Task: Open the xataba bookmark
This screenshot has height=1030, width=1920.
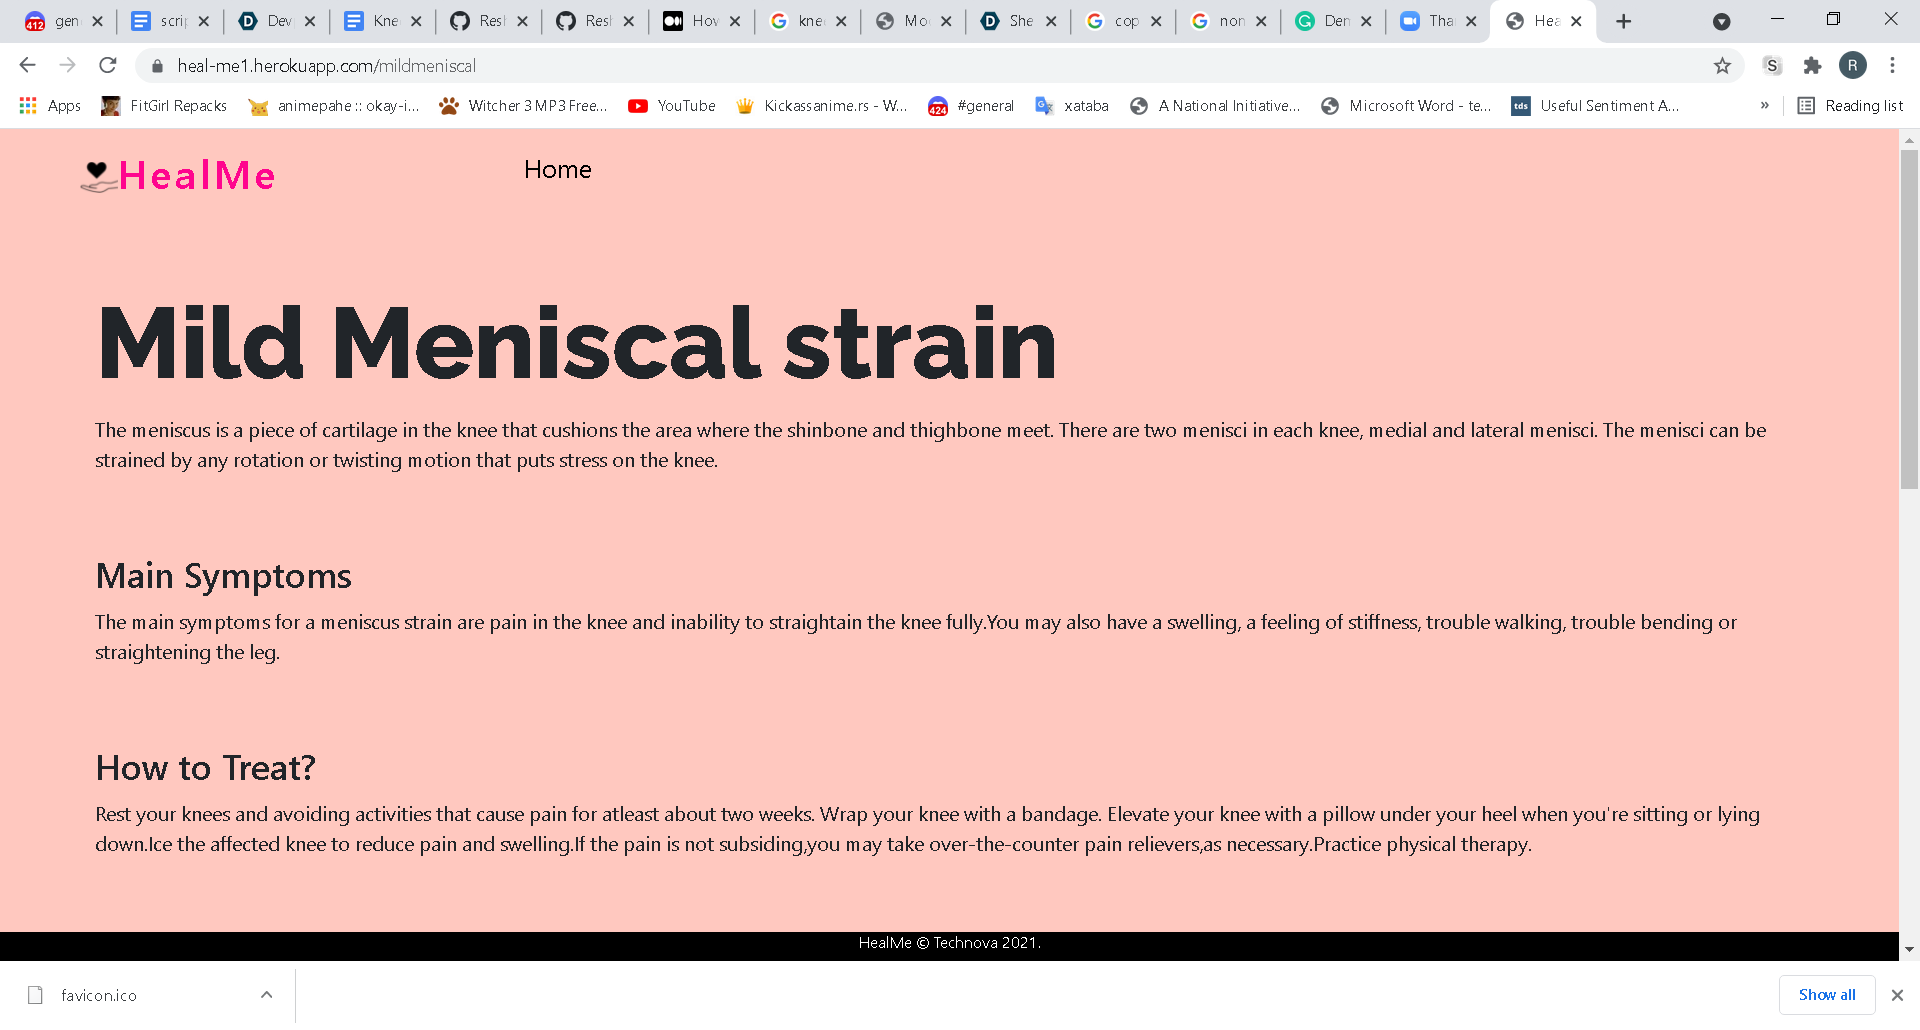Action: point(1072,106)
